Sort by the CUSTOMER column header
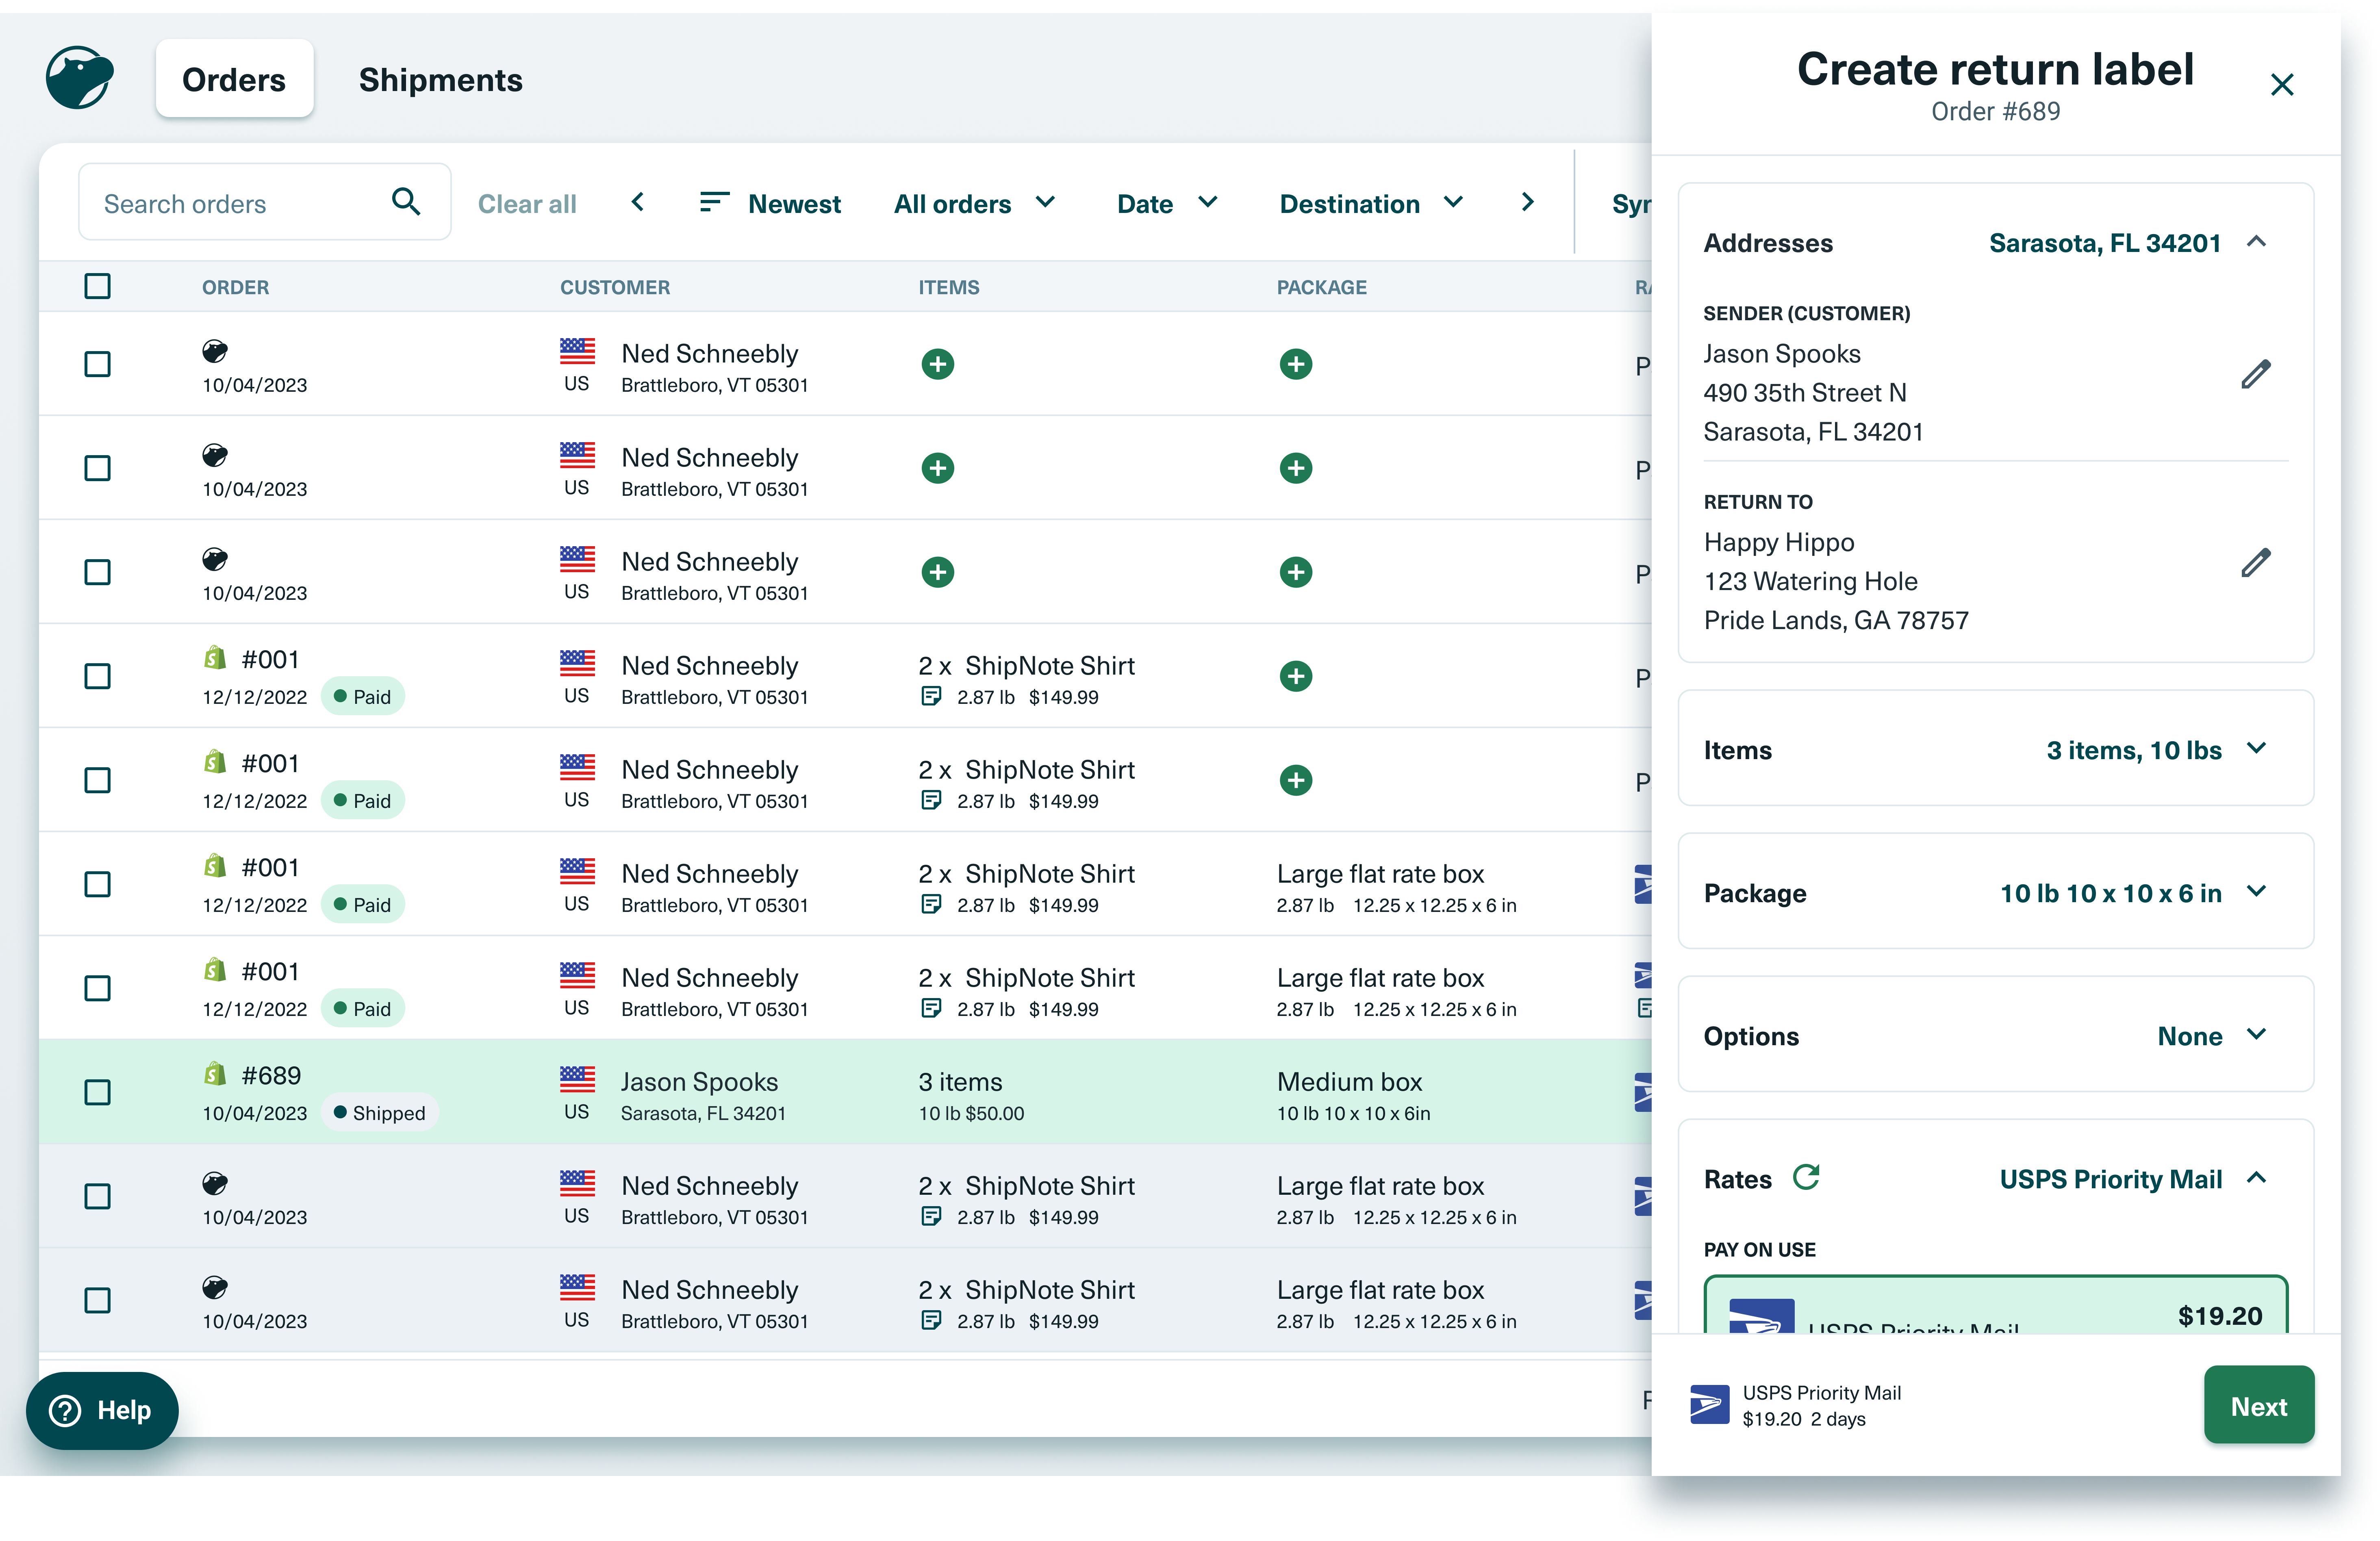The image size is (2380, 1541). tap(615, 287)
